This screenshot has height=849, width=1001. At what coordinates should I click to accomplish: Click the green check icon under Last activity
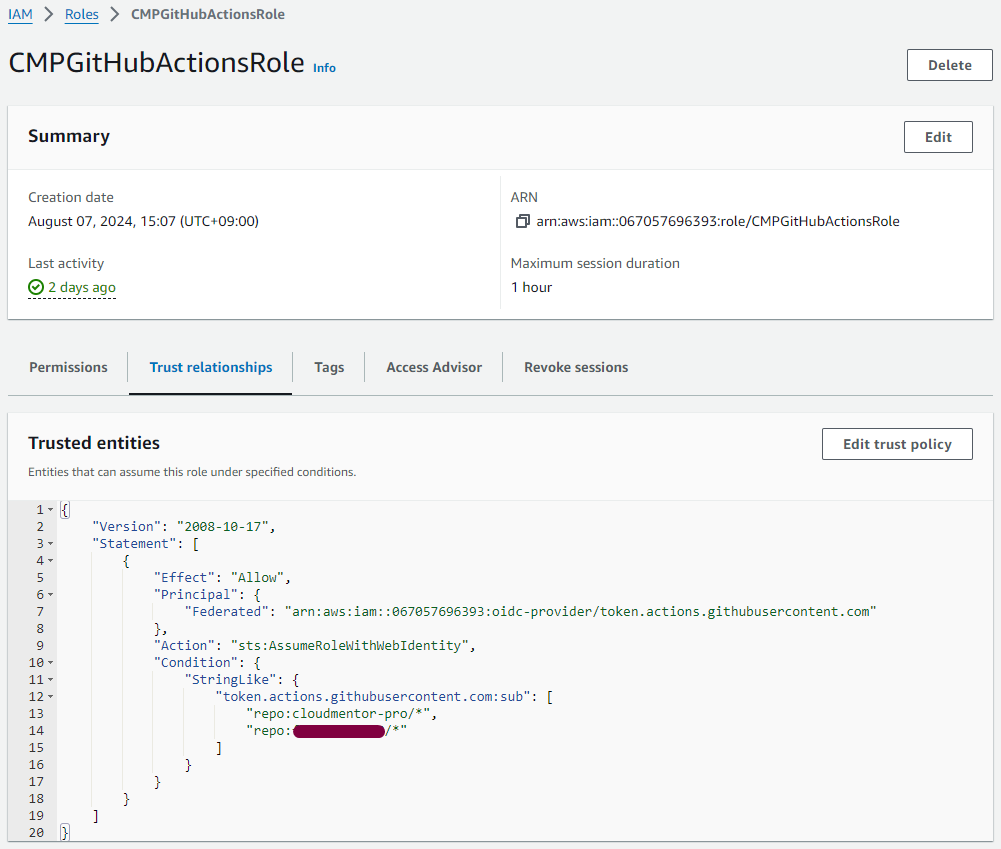pos(36,287)
